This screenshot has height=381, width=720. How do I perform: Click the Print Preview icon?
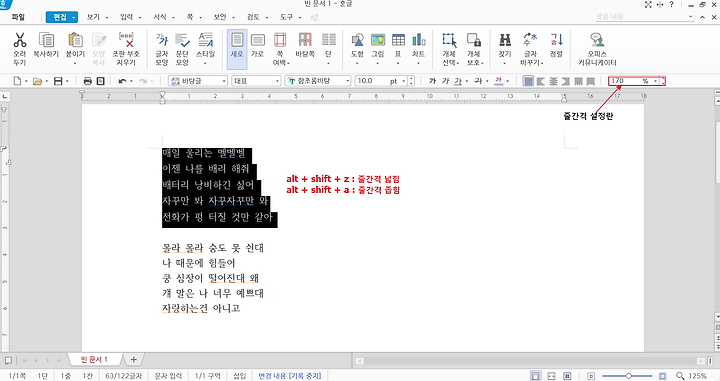(101, 81)
